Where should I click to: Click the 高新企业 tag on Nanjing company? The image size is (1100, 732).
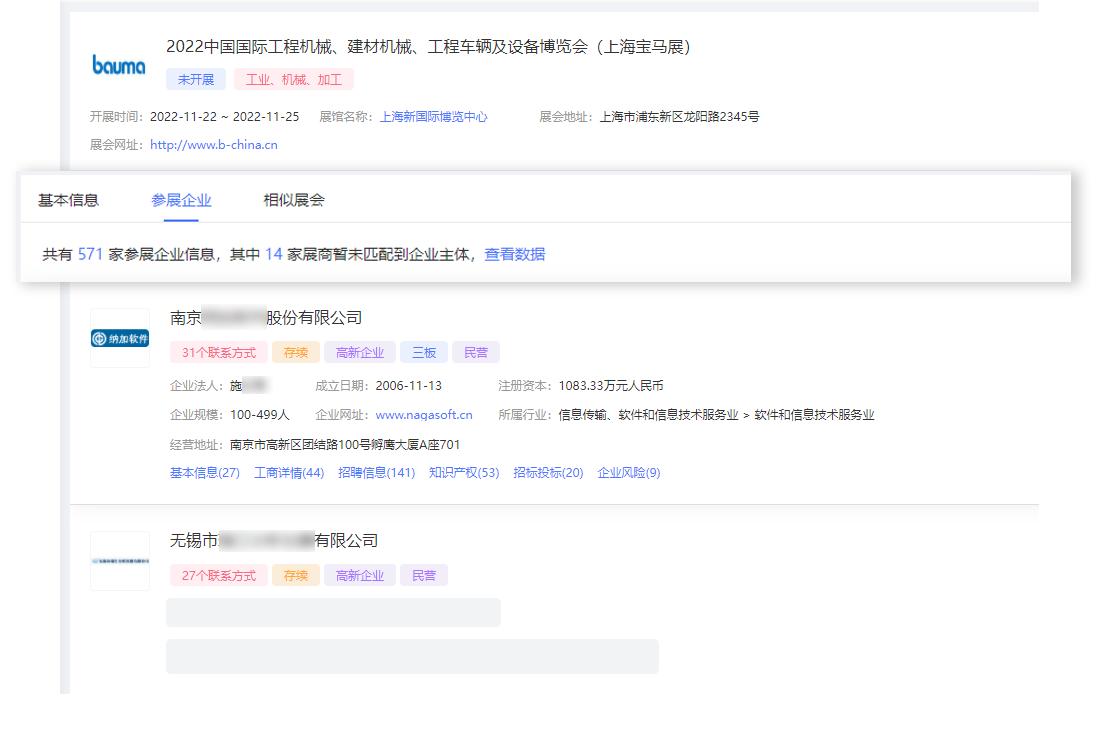[360, 352]
